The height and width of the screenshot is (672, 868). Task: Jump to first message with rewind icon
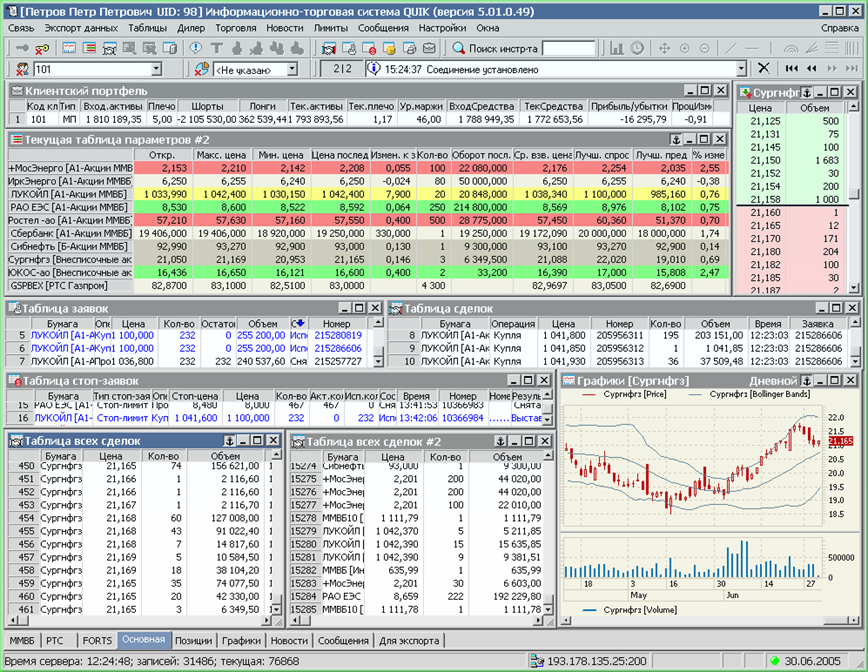[x=792, y=69]
